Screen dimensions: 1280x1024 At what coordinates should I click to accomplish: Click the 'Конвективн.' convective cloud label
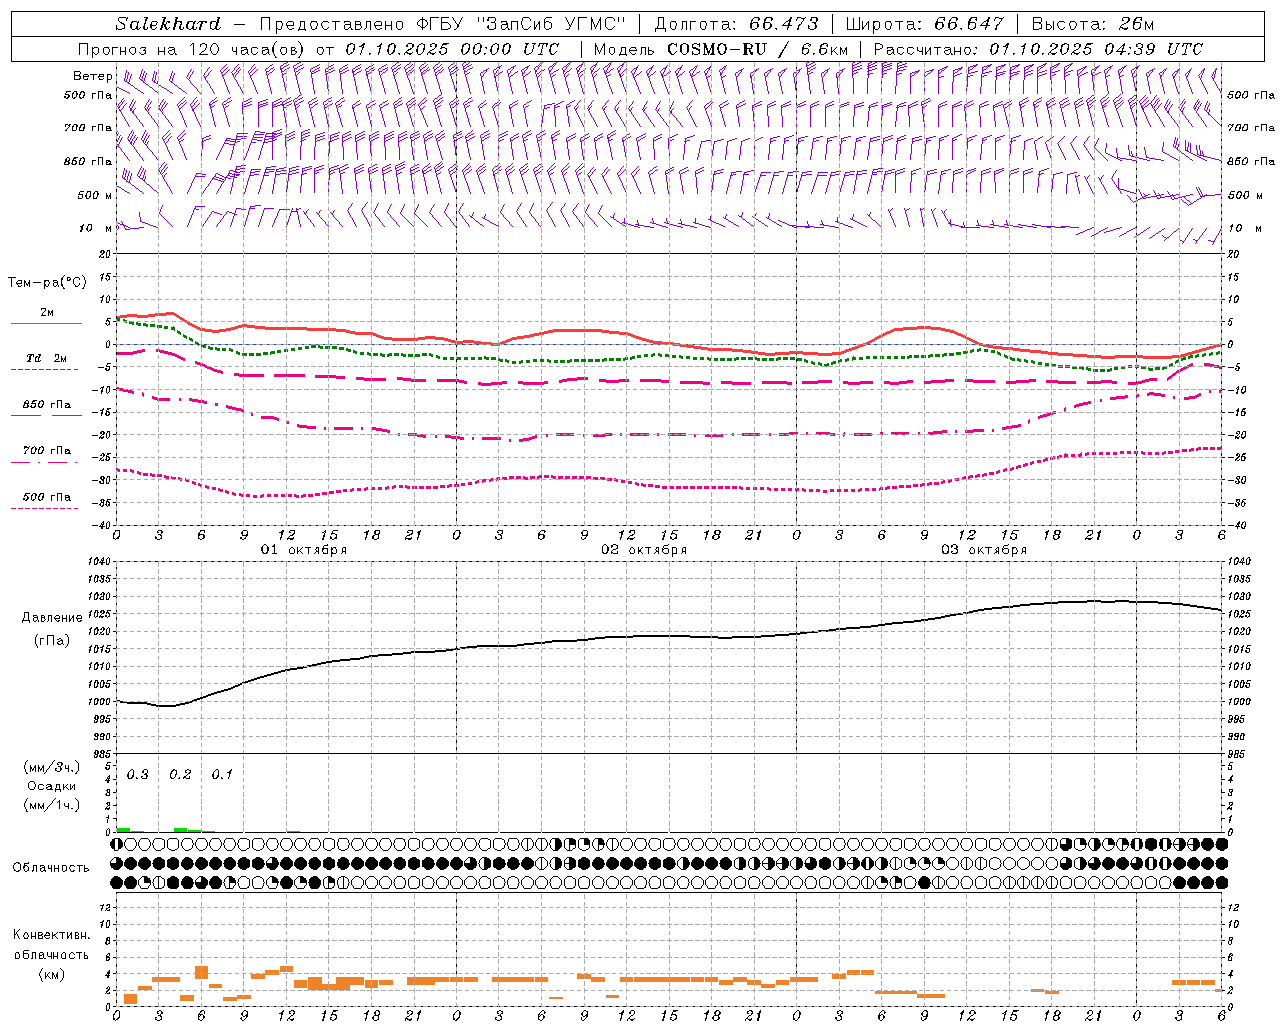pos(52,935)
